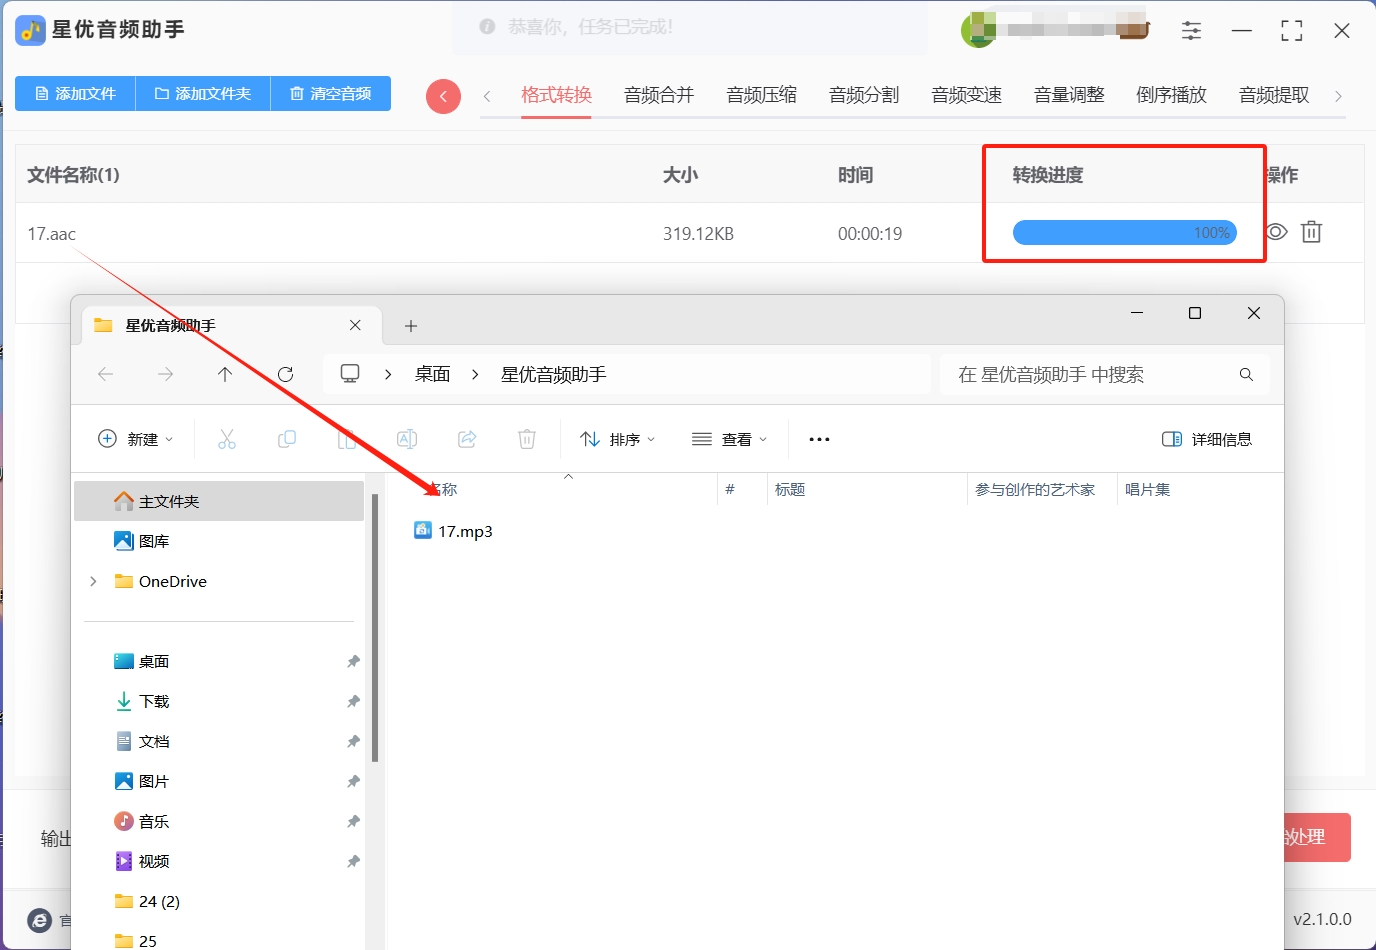Click the 星优音频助手 app logo
Screen dimensions: 1376x950
31,30
